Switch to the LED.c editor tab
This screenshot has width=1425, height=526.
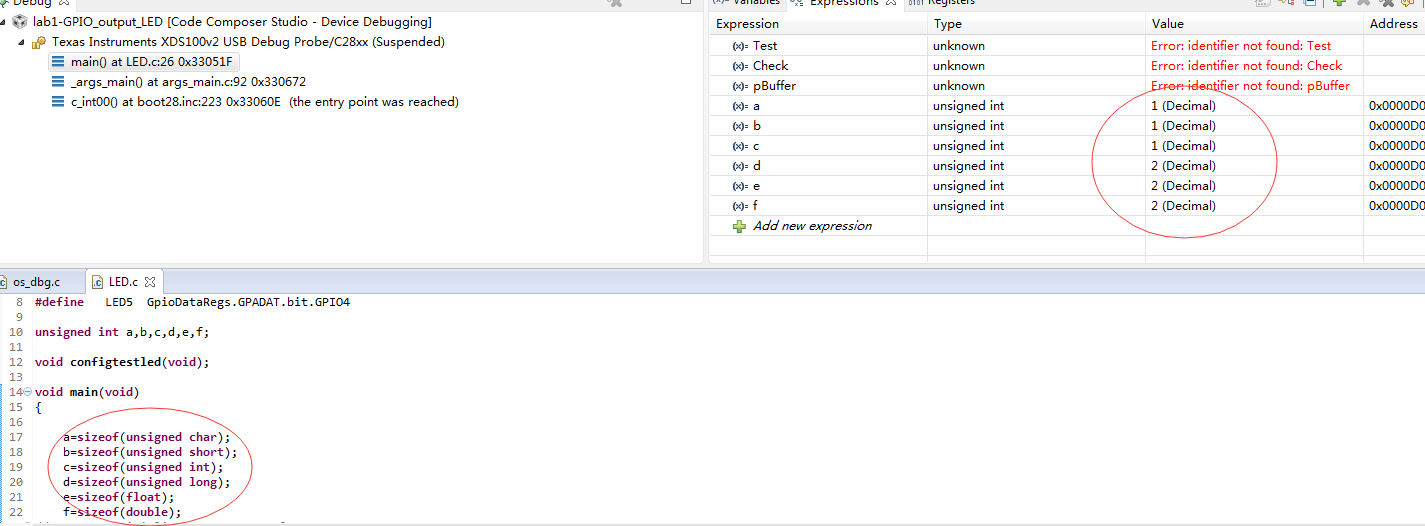(123, 282)
